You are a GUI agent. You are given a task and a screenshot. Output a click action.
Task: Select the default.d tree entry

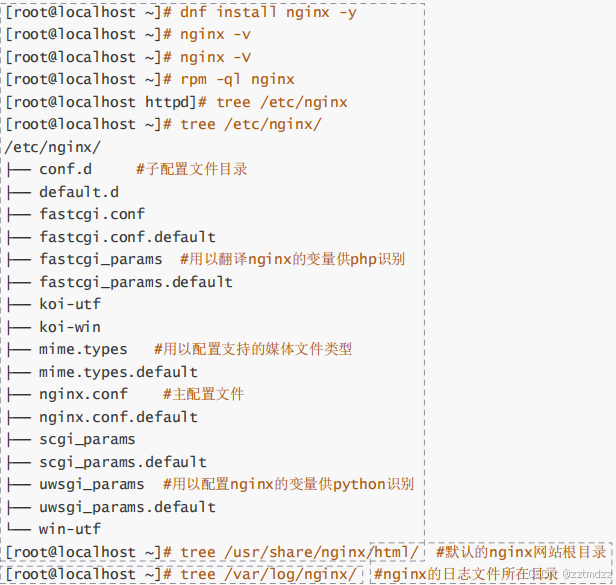point(79,192)
